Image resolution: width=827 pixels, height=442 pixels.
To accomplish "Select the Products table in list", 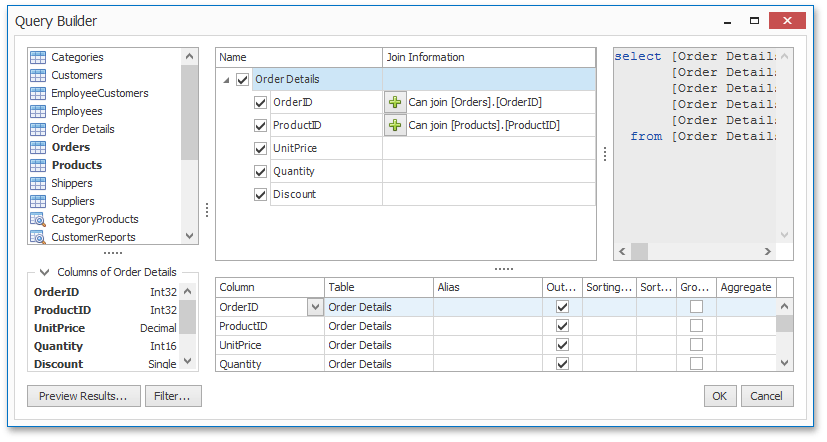I will [77, 165].
